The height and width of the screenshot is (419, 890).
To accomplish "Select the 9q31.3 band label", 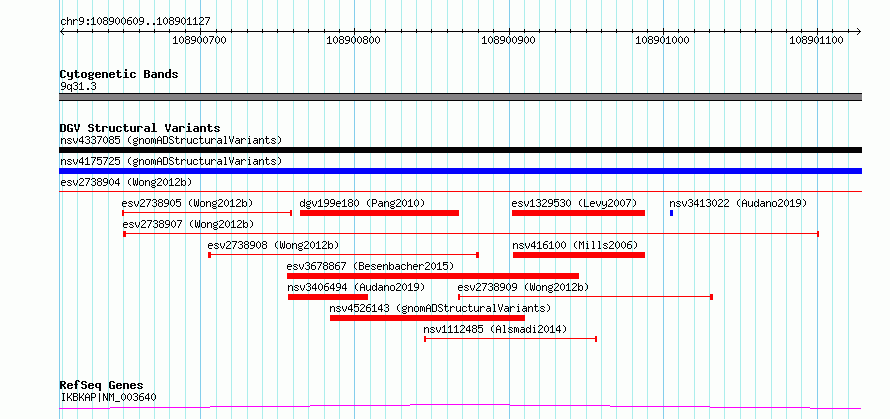I will click(x=78, y=86).
